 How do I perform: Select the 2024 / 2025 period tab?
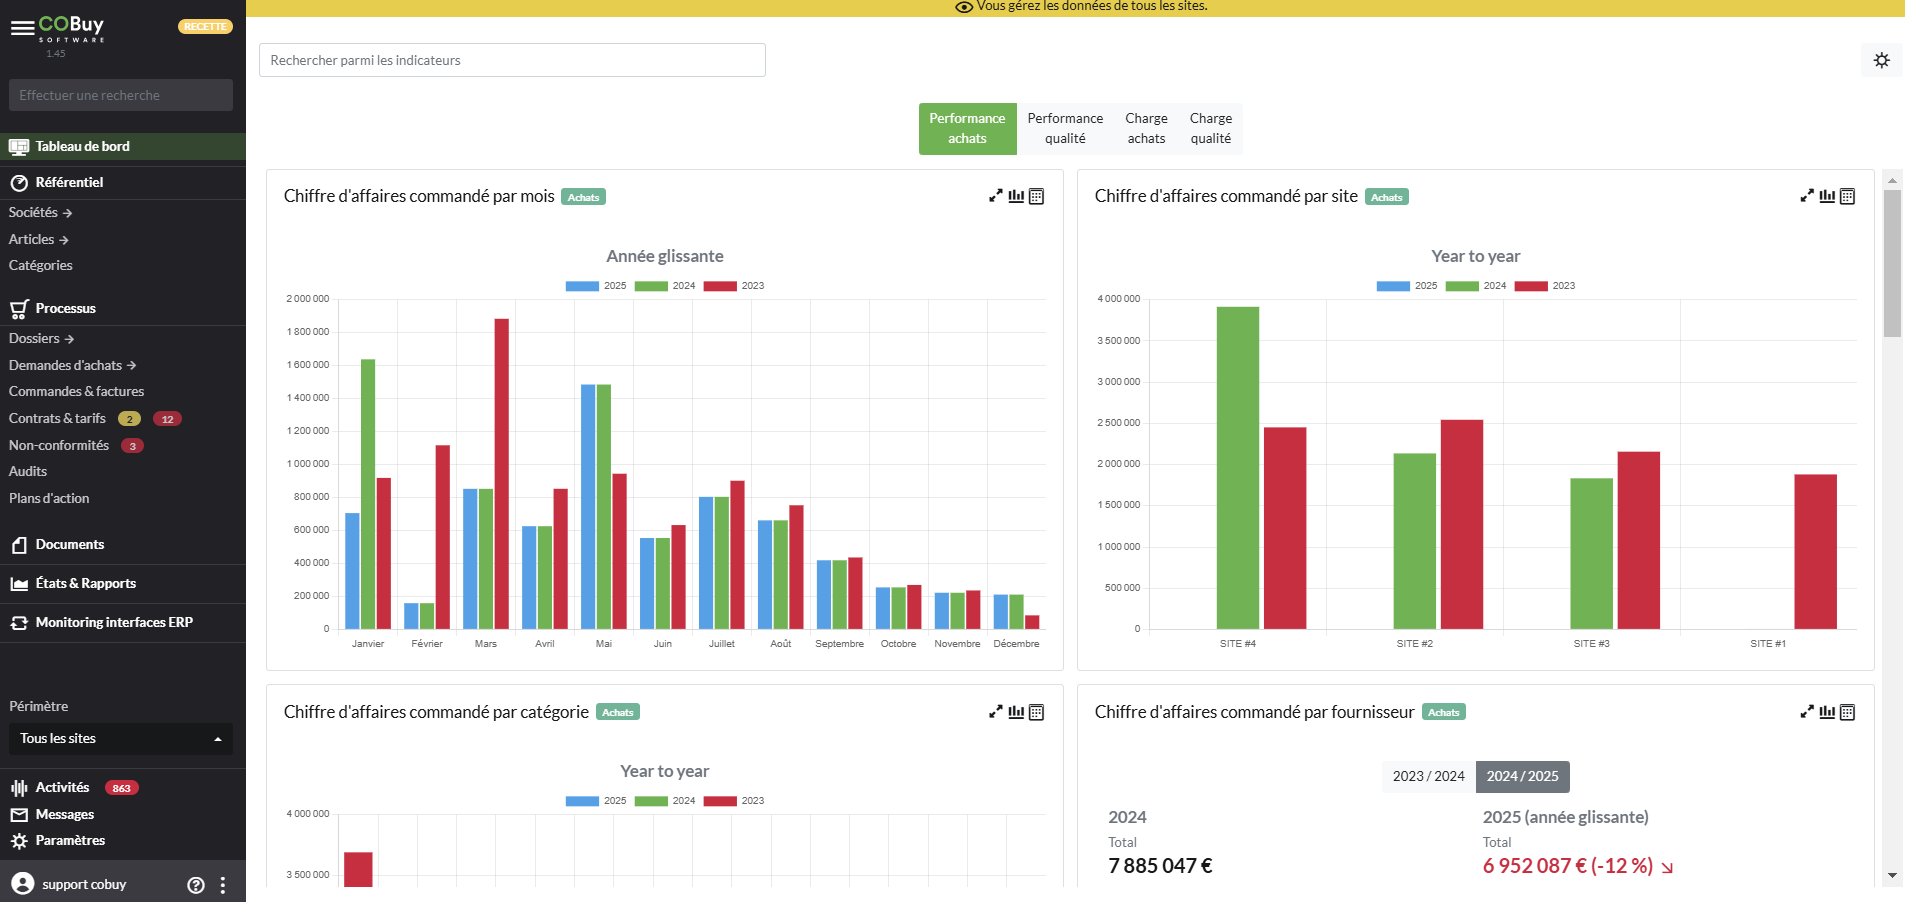coord(1522,777)
